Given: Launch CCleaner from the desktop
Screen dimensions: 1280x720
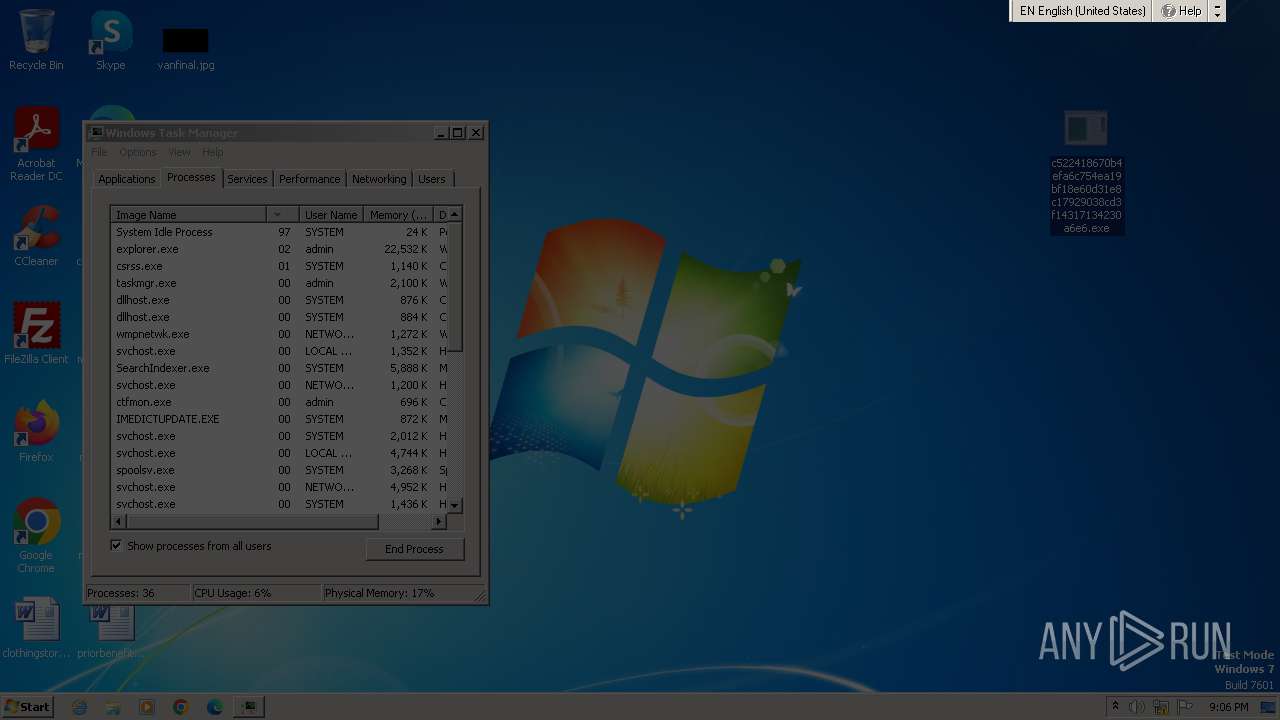Looking at the screenshot, I should (36, 236).
